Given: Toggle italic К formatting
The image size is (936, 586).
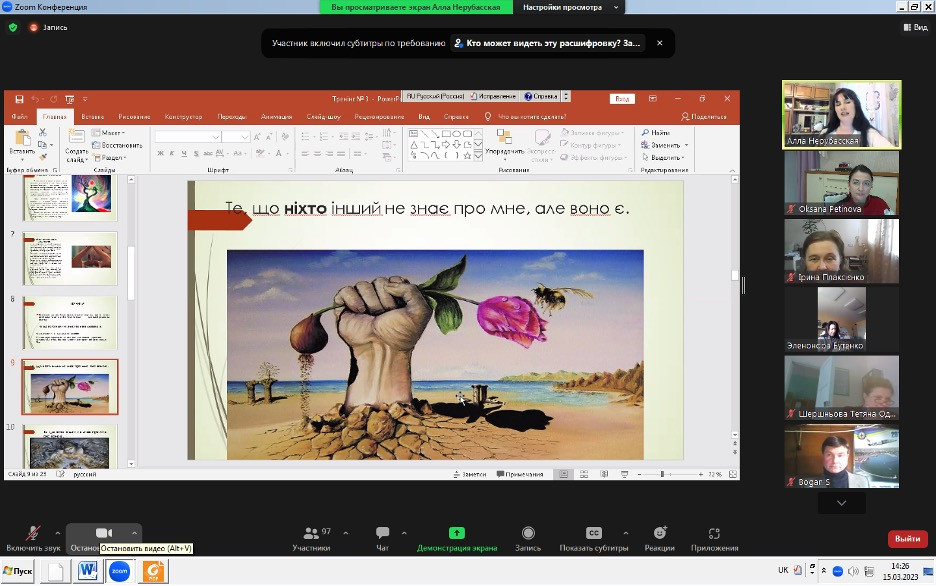Looking at the screenshot, I should click(x=172, y=153).
